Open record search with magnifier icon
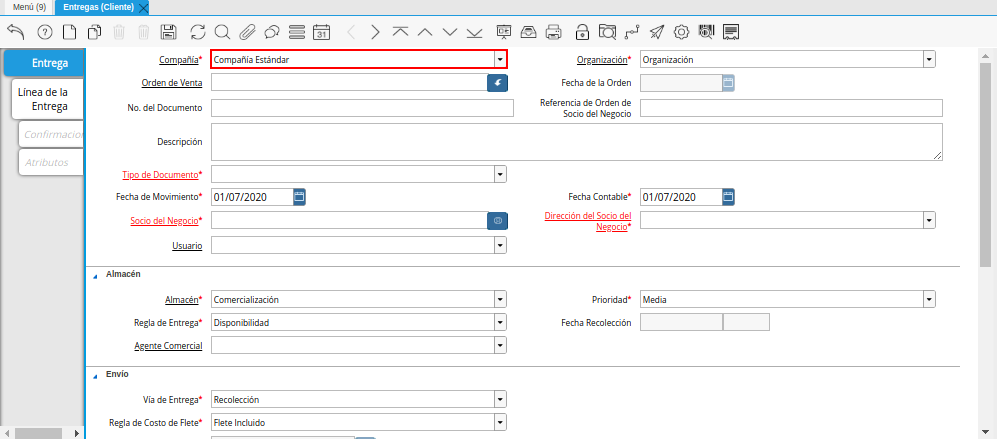 click(222, 32)
